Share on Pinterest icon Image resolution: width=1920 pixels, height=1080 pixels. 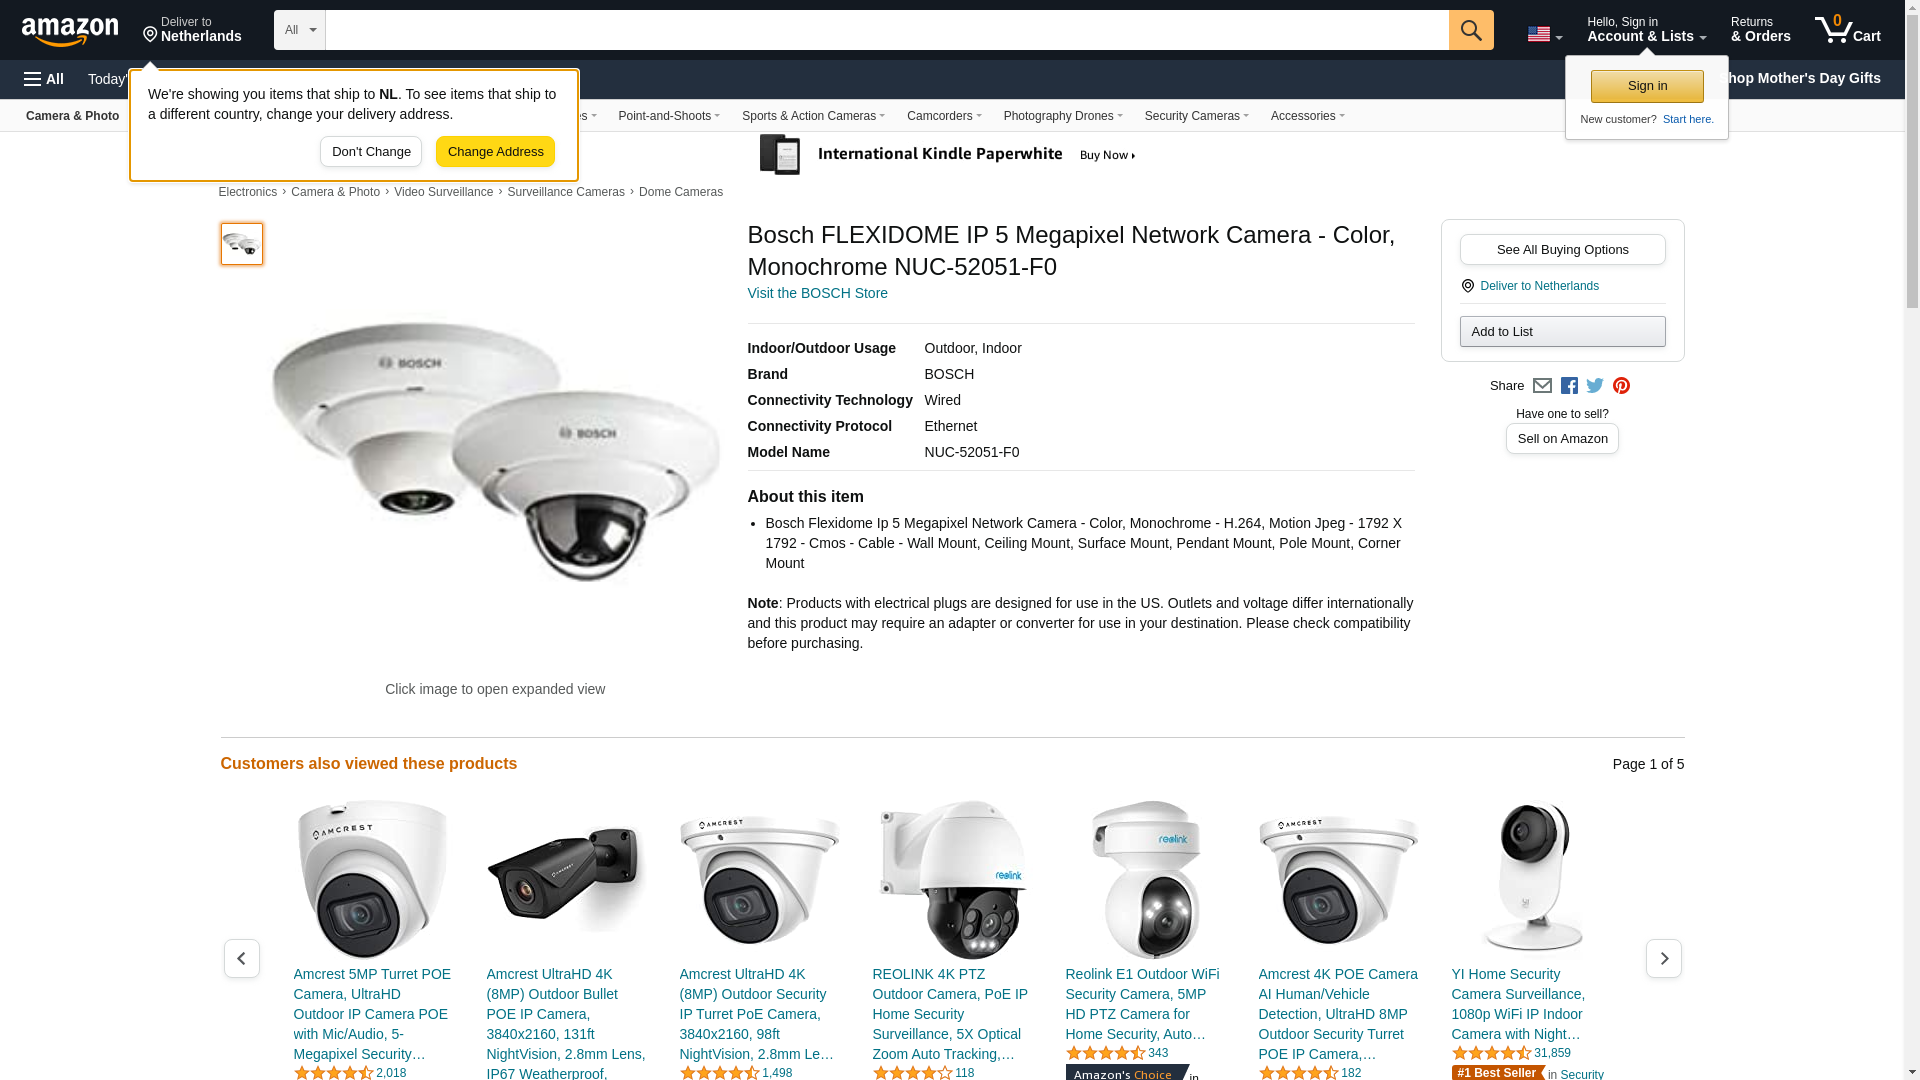[x=1621, y=386]
